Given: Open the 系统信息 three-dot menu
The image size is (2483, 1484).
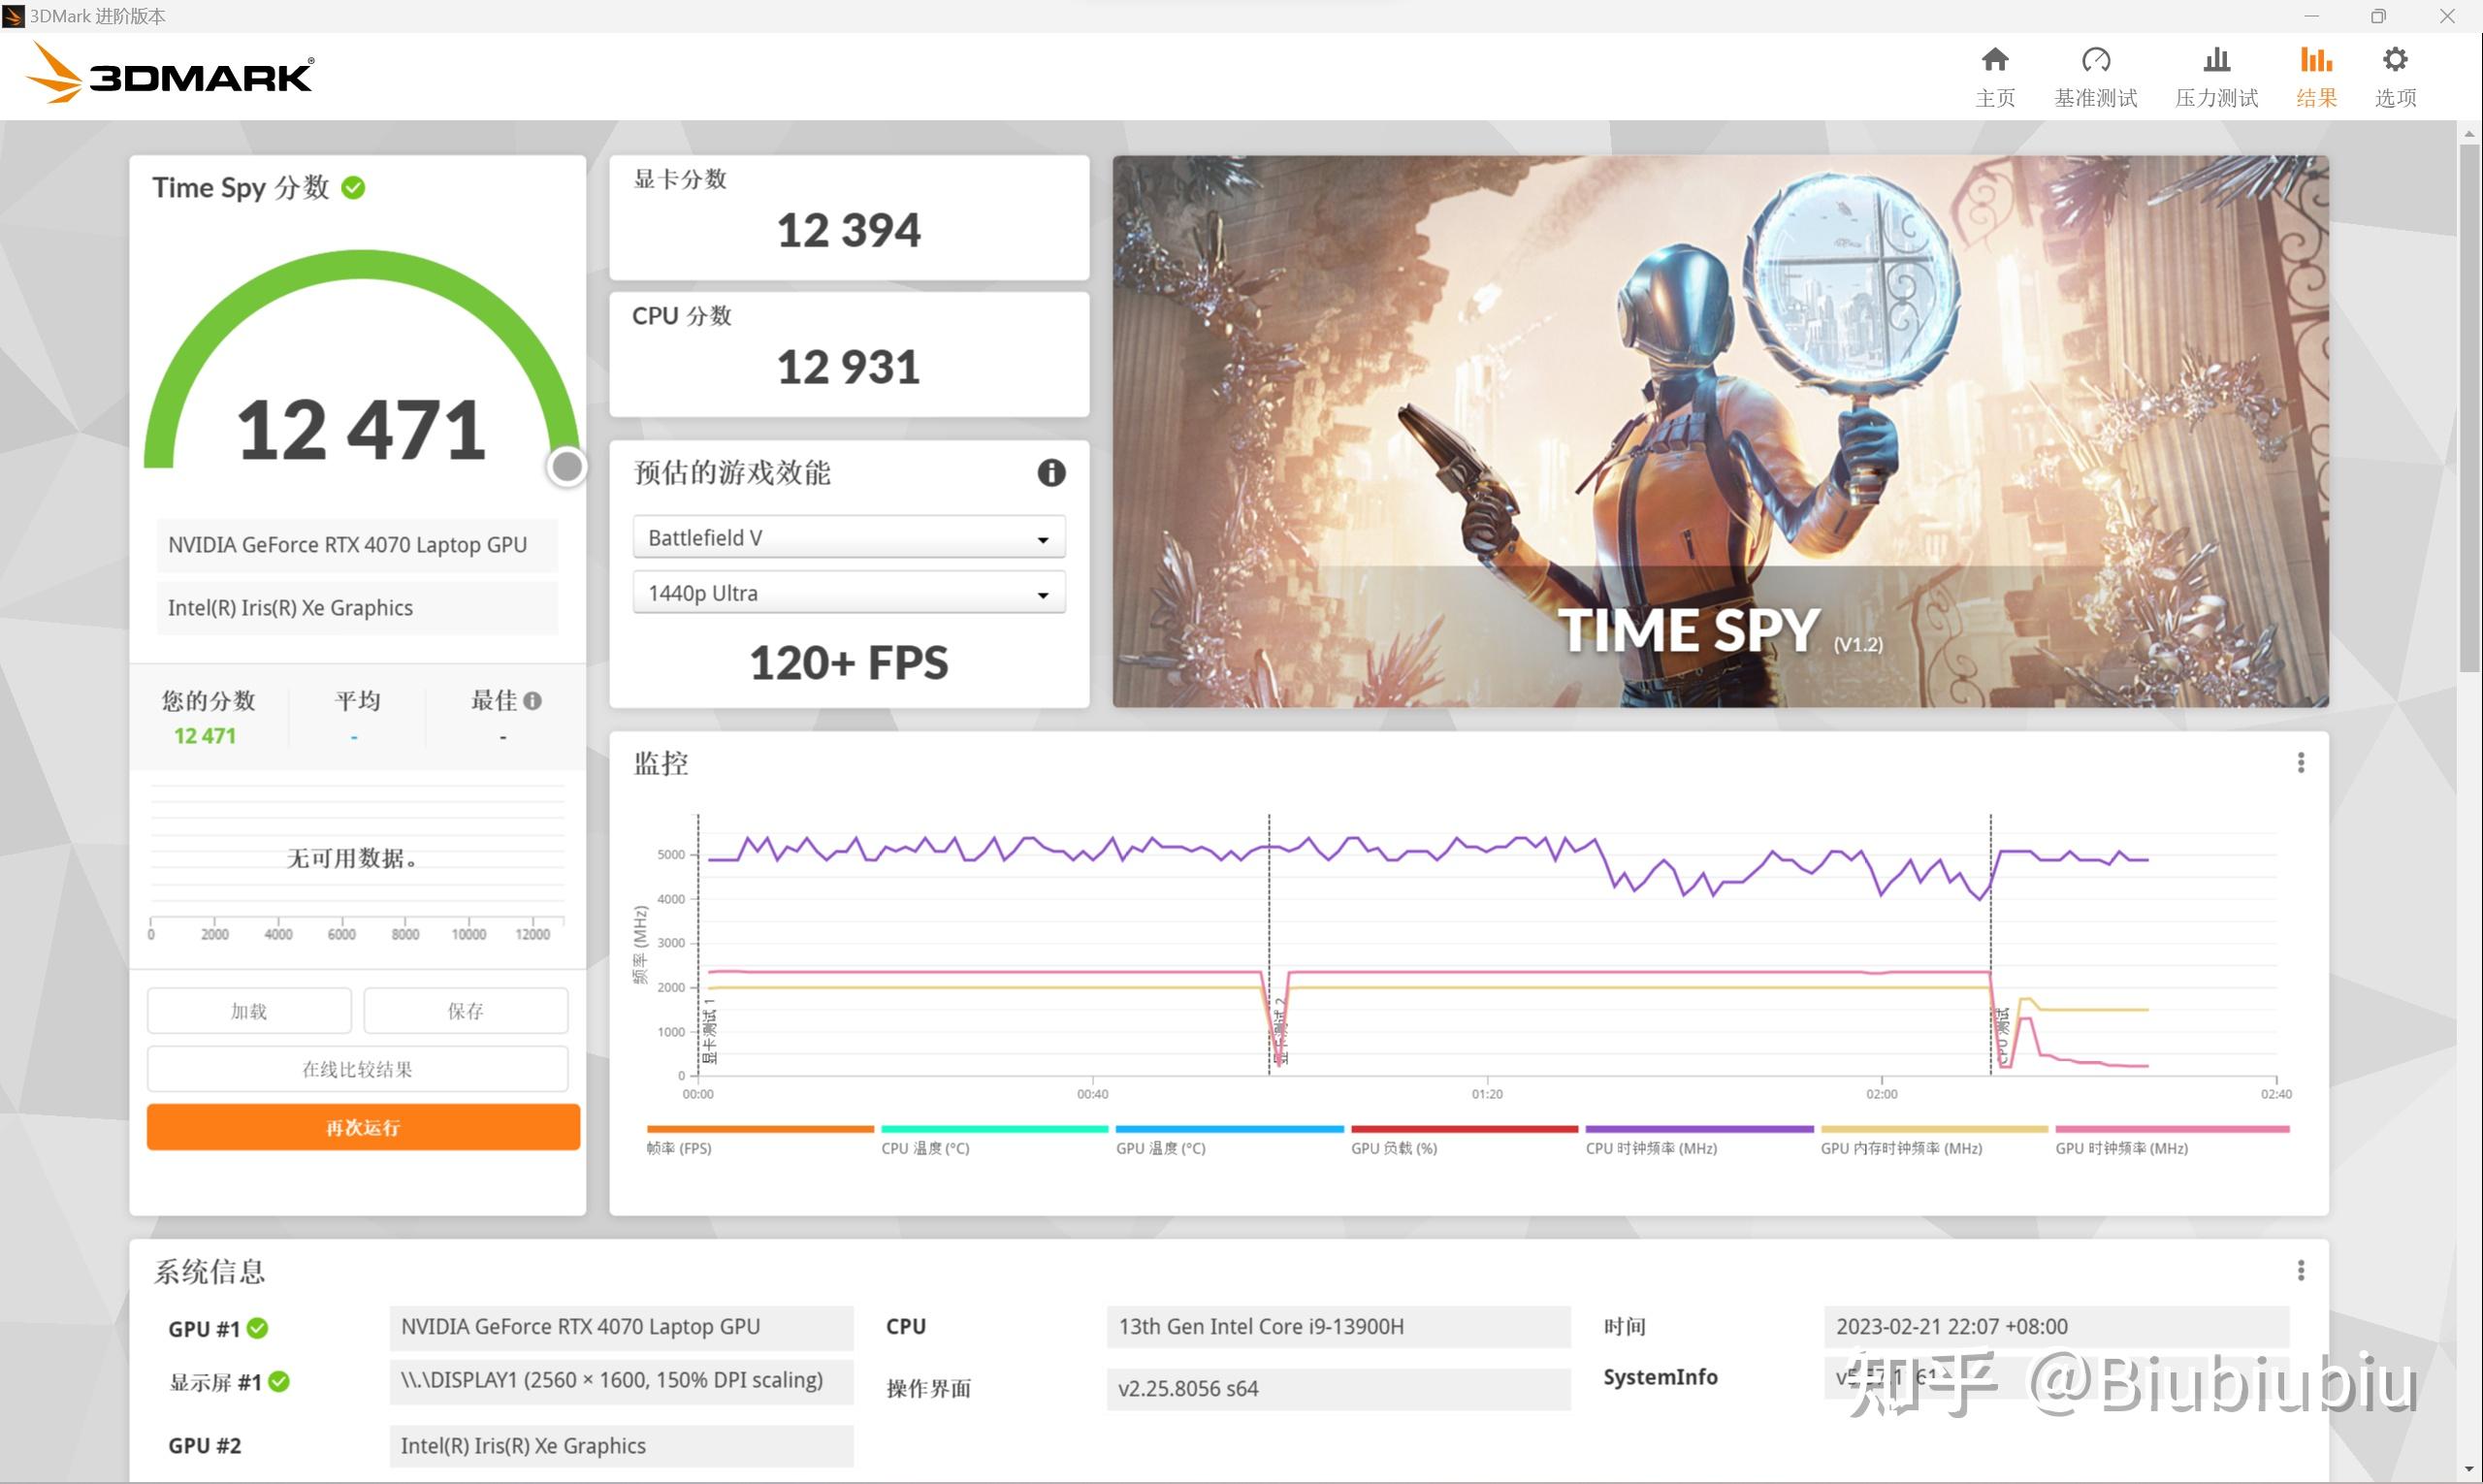Looking at the screenshot, I should coord(2301,1270).
